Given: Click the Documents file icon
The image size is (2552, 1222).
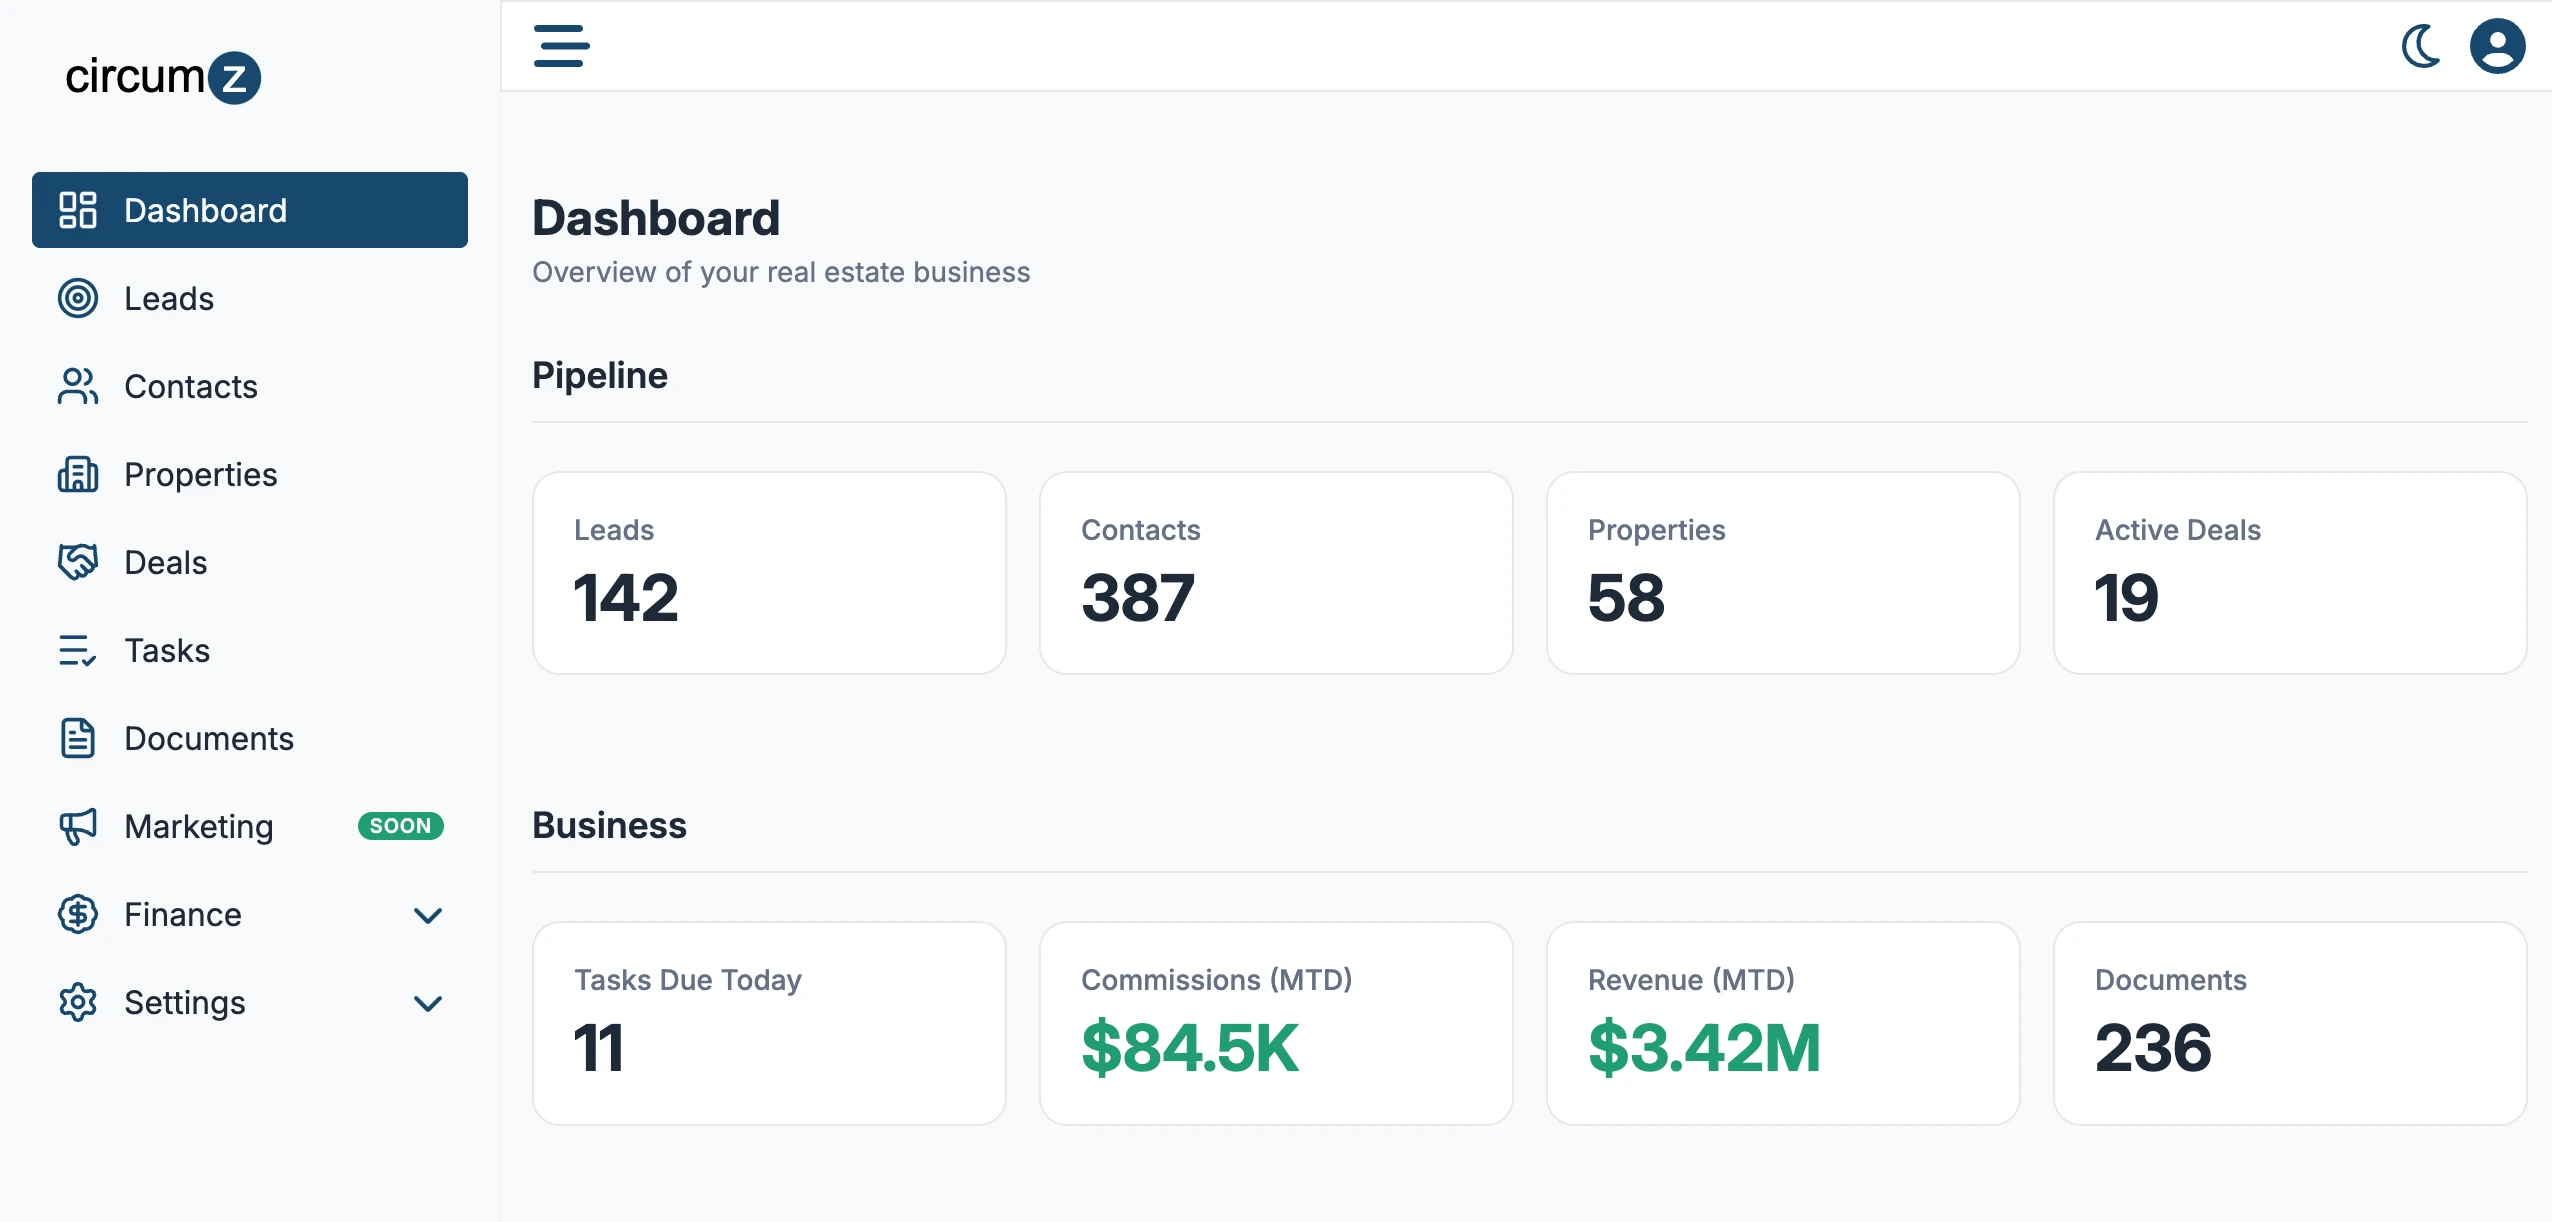Looking at the screenshot, I should pos(78,738).
